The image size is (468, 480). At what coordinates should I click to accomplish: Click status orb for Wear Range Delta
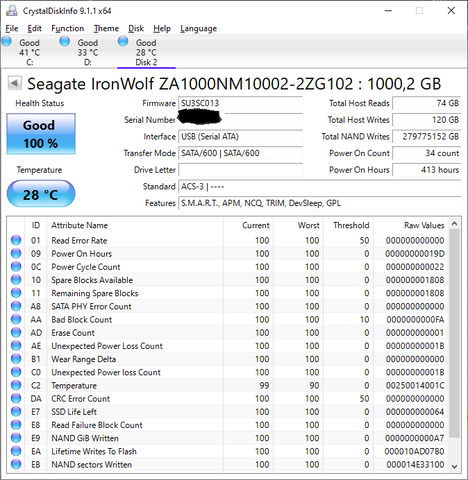(16, 359)
